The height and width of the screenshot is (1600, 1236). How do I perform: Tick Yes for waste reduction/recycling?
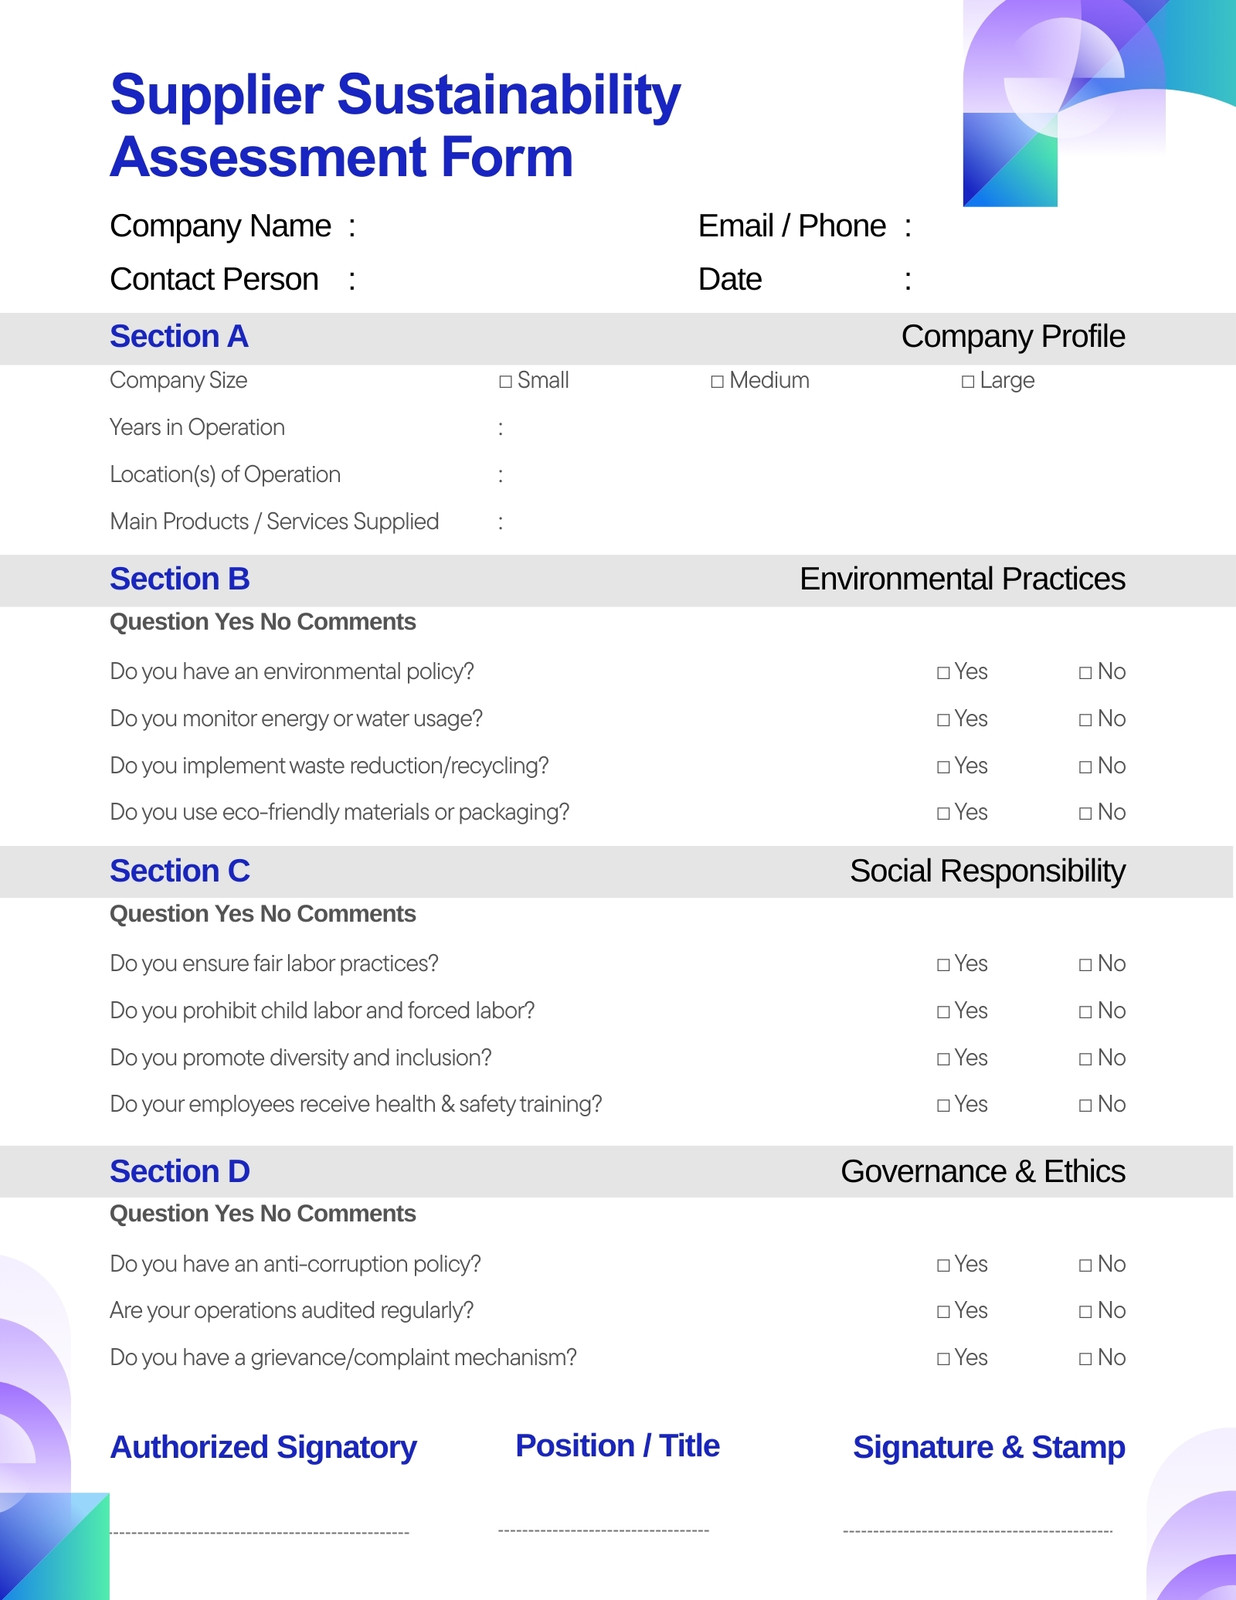click(943, 767)
